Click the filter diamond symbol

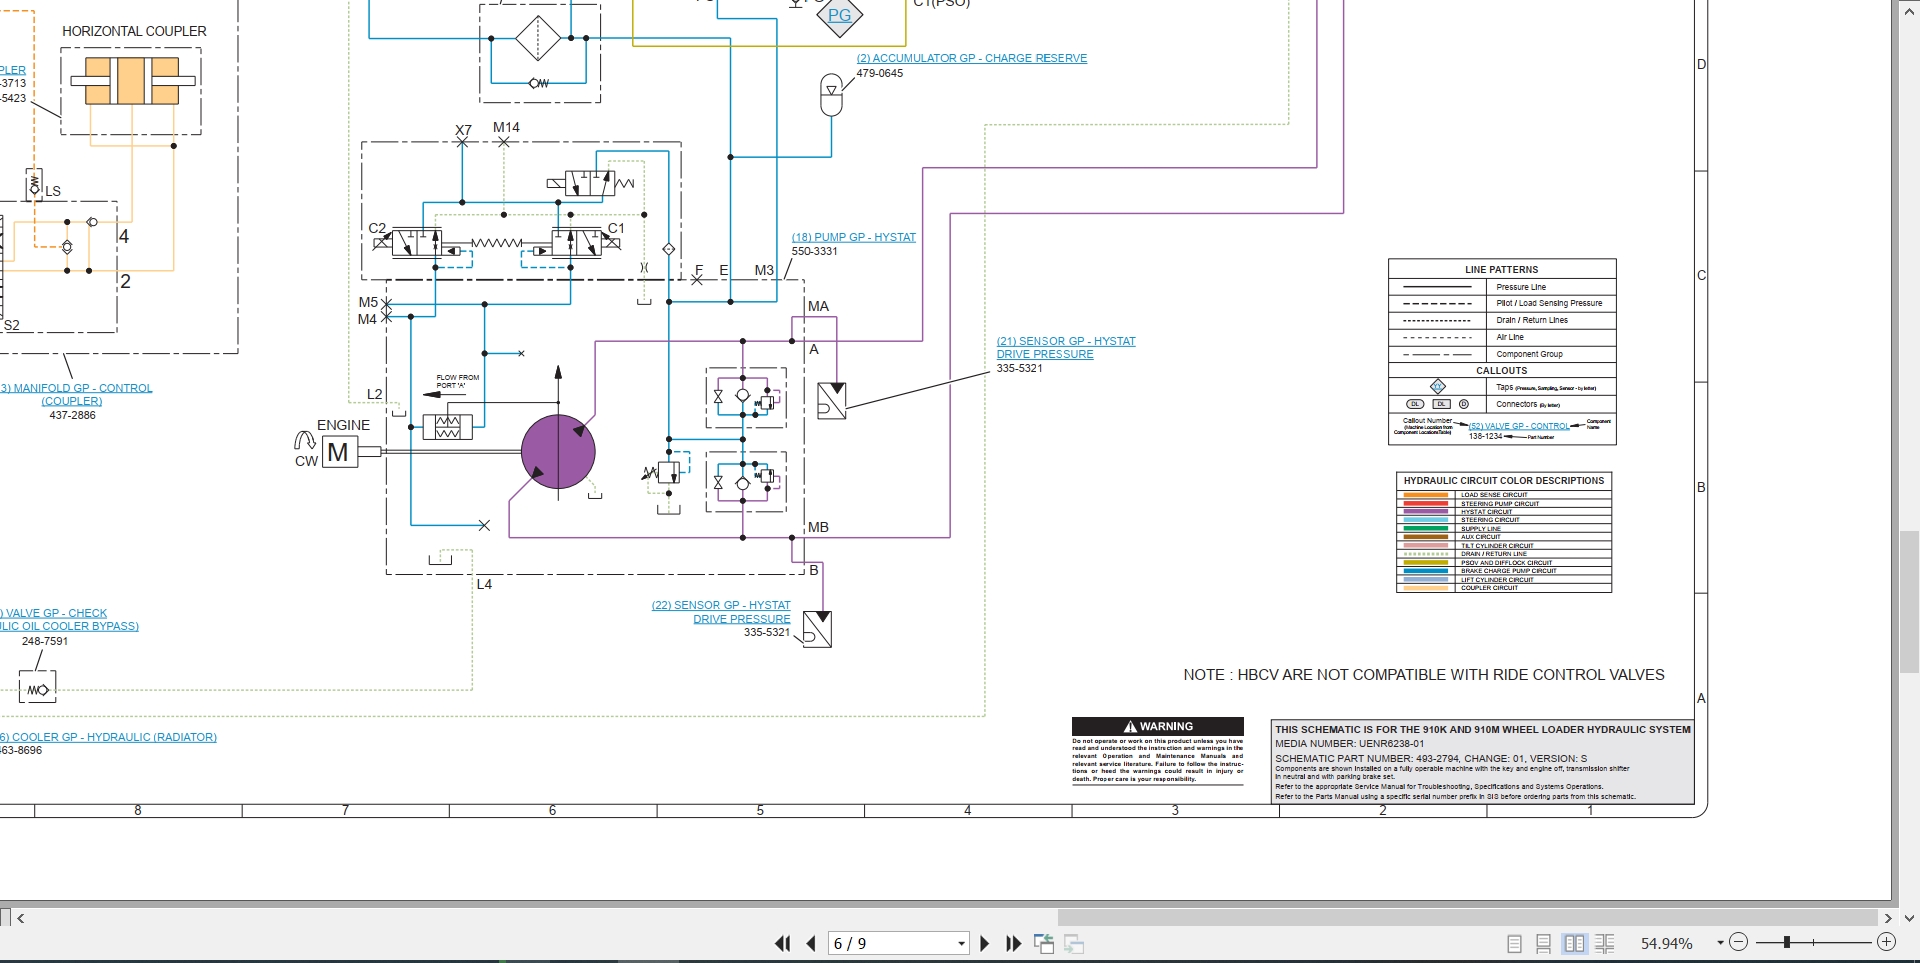pyautogui.click(x=538, y=39)
